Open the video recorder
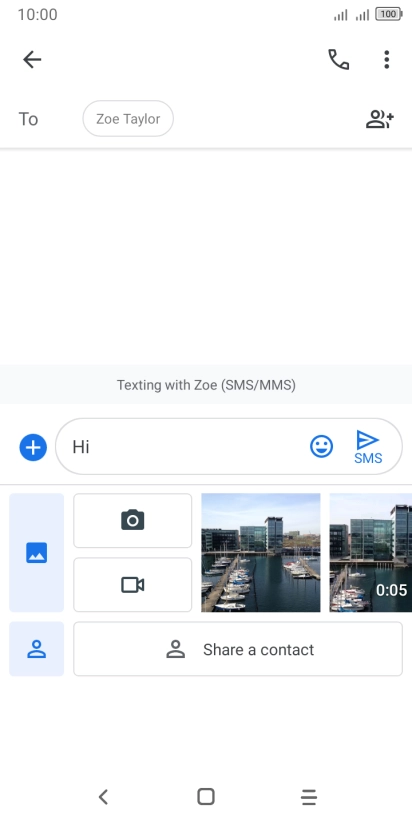The width and height of the screenshot is (412, 824). point(132,585)
